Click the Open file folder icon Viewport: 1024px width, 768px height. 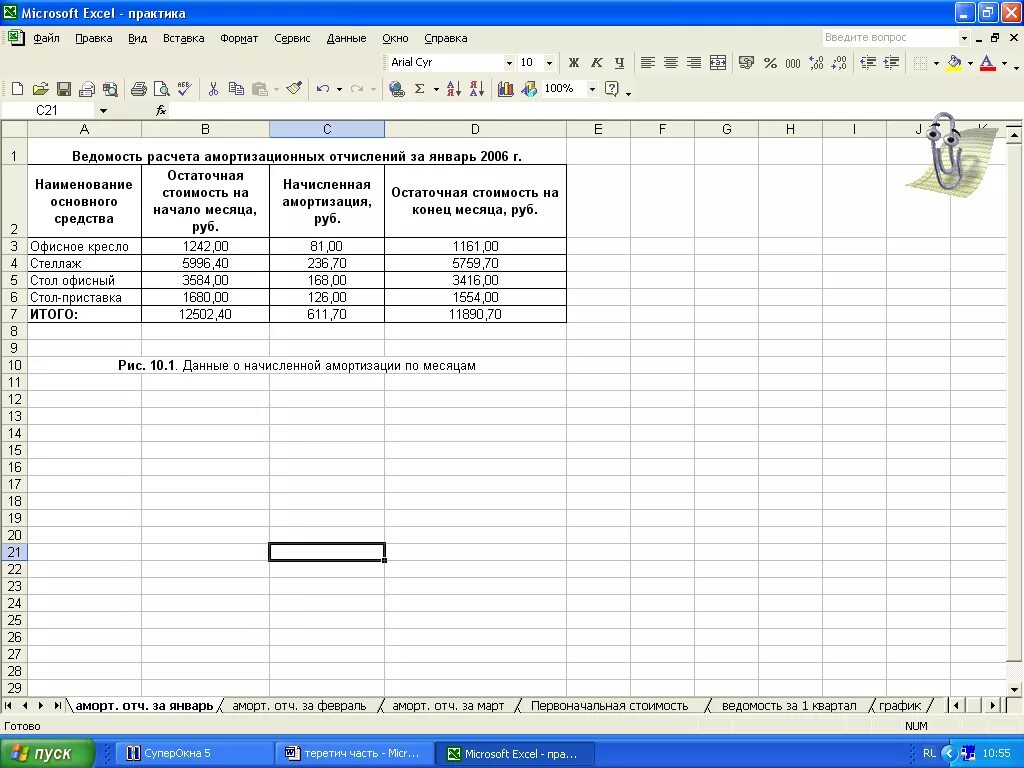[40, 89]
